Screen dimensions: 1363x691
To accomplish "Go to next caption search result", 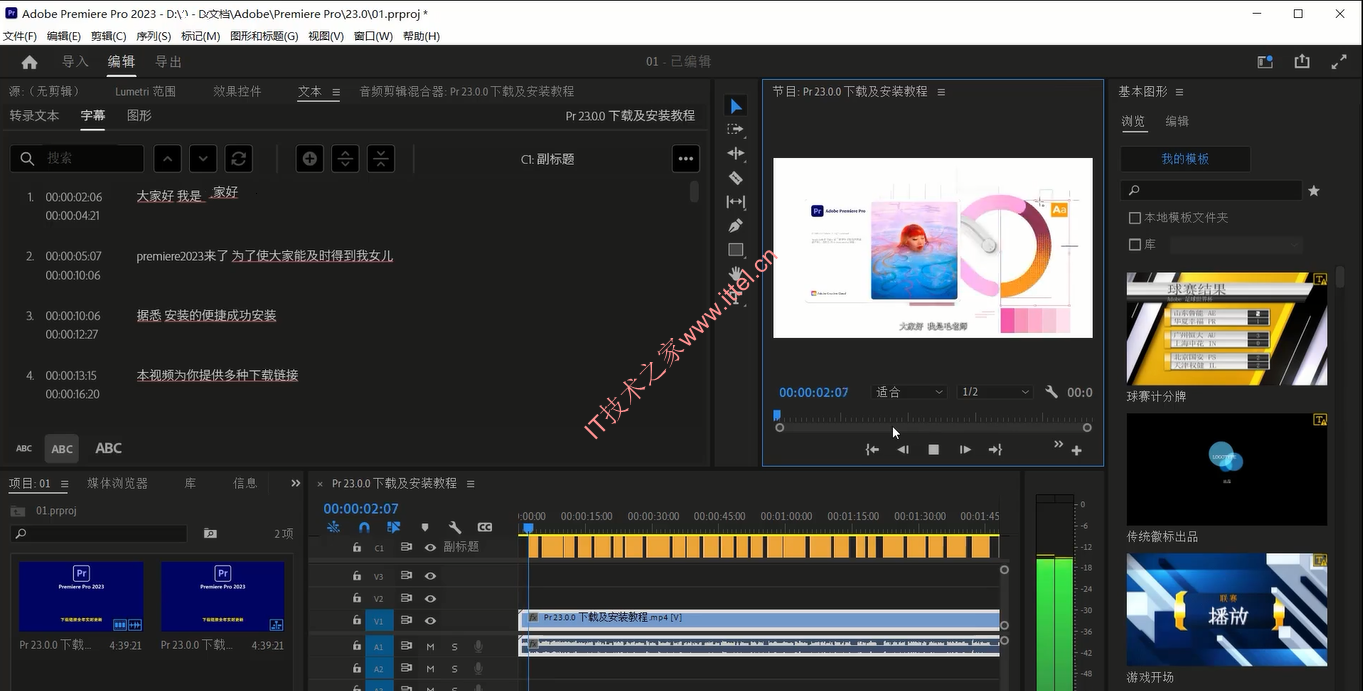I will [203, 158].
